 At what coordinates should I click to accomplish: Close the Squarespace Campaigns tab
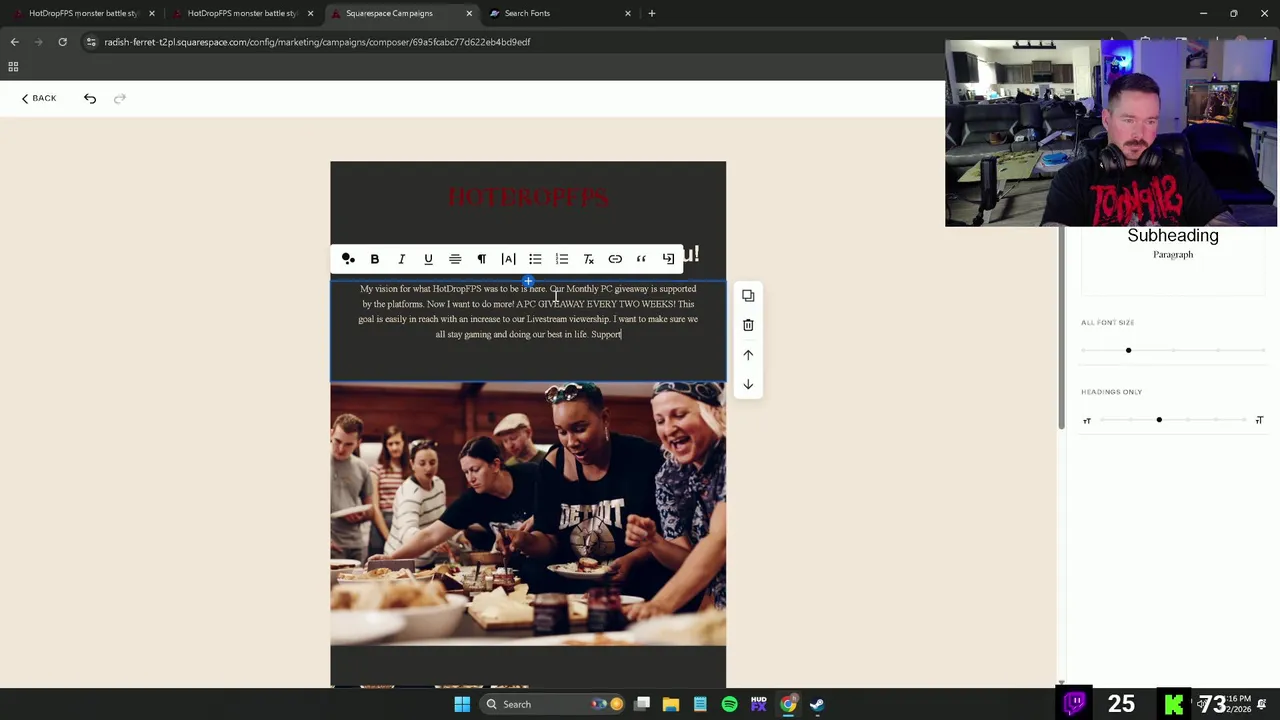pyautogui.click(x=469, y=13)
